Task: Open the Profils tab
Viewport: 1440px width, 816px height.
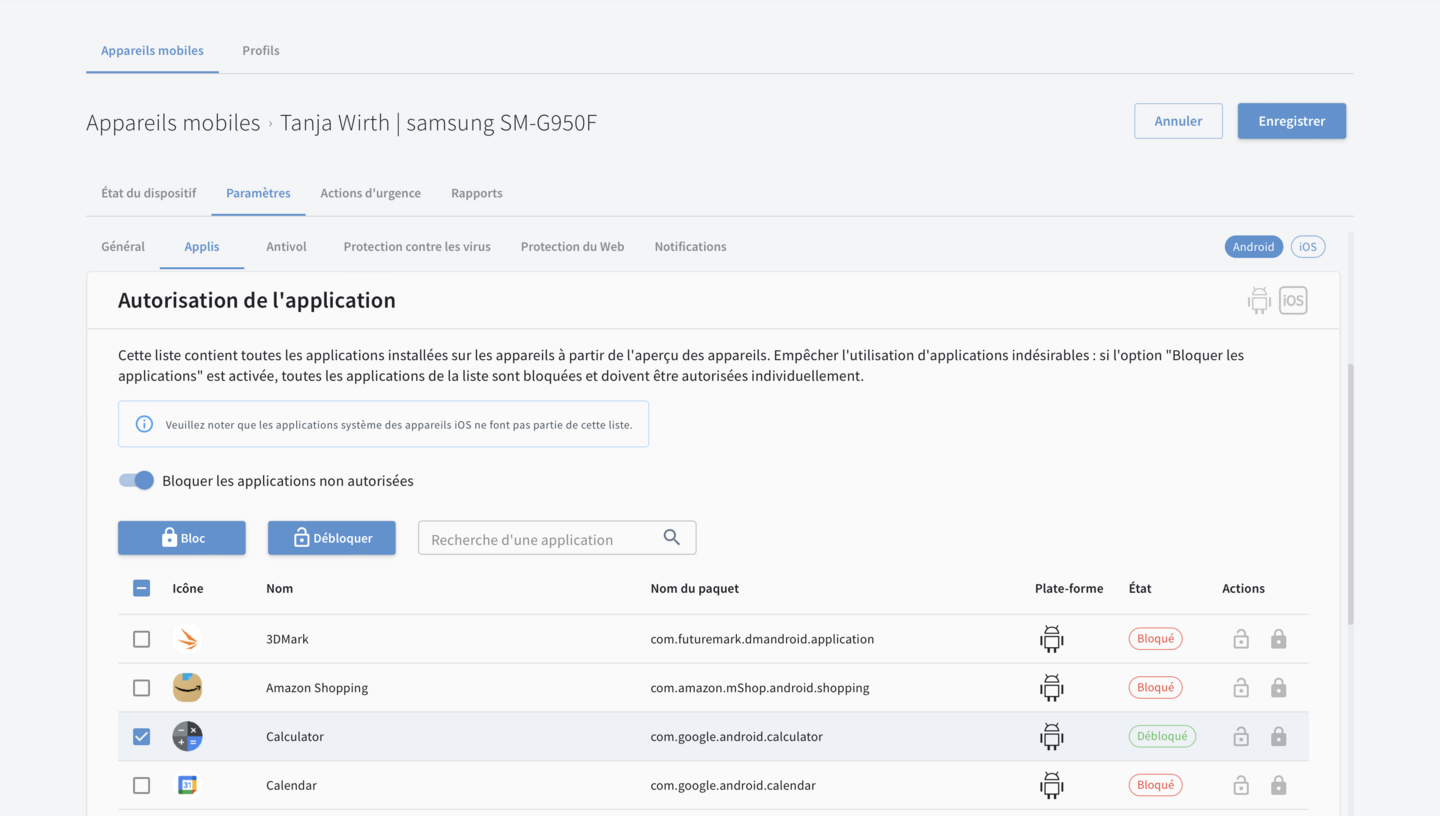Action: [x=260, y=51]
